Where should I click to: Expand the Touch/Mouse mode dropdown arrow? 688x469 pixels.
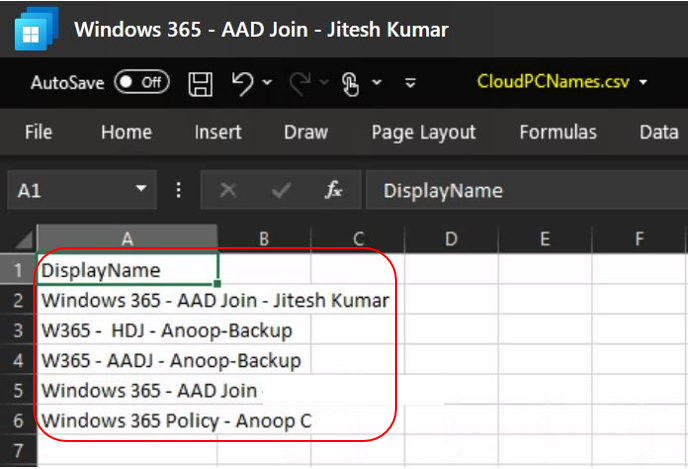[x=376, y=82]
